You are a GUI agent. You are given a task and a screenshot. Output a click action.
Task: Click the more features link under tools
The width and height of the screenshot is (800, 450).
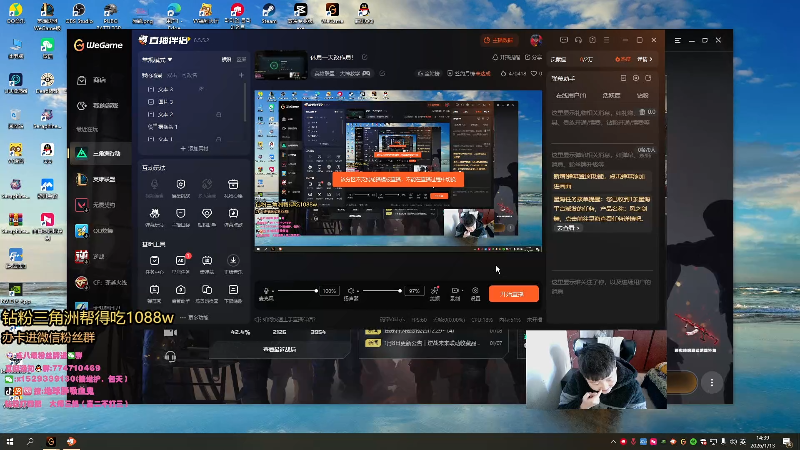pyautogui.click(x=194, y=317)
